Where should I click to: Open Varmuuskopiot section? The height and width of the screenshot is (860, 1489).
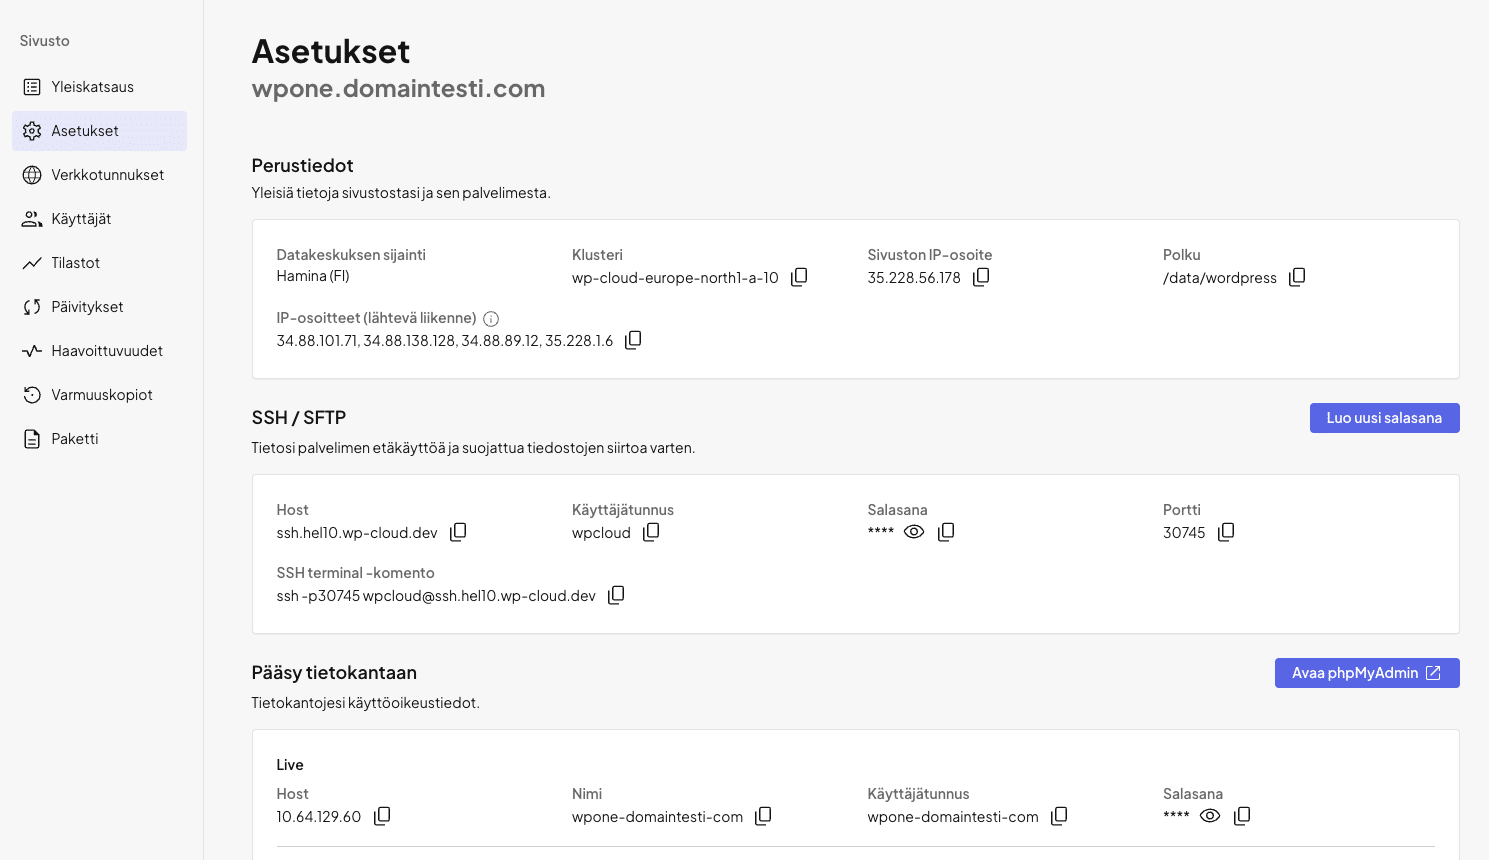click(x=101, y=395)
